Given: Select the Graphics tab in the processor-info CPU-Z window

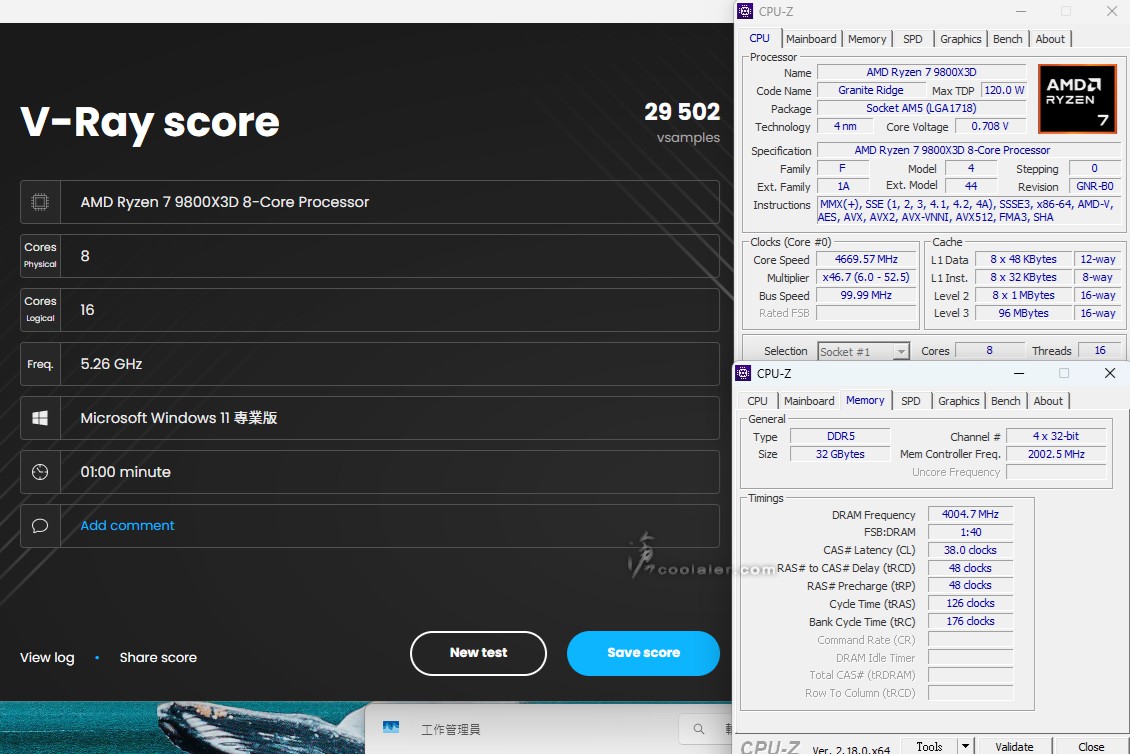Looking at the screenshot, I should coord(960,39).
